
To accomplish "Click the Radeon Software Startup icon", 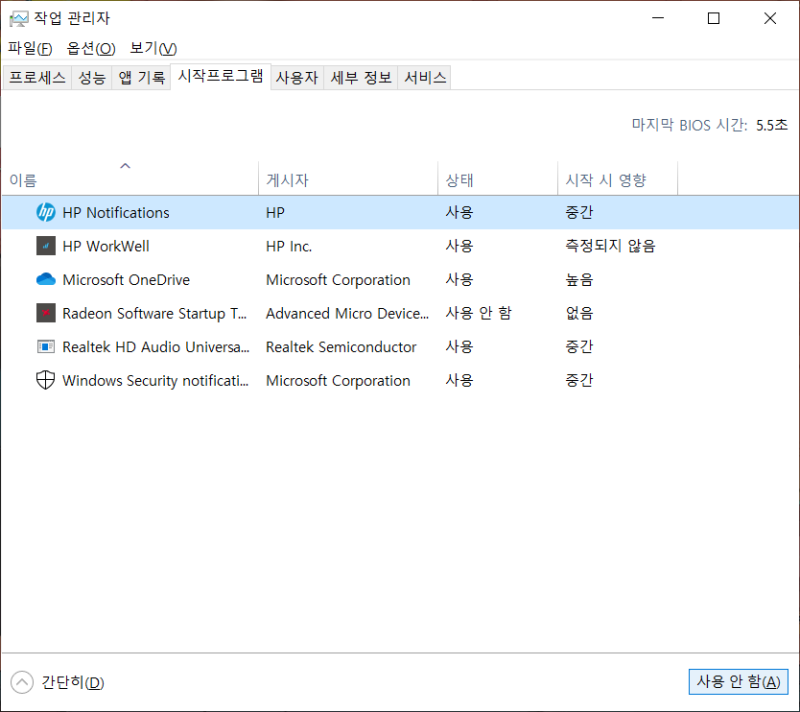I will tap(45, 313).
